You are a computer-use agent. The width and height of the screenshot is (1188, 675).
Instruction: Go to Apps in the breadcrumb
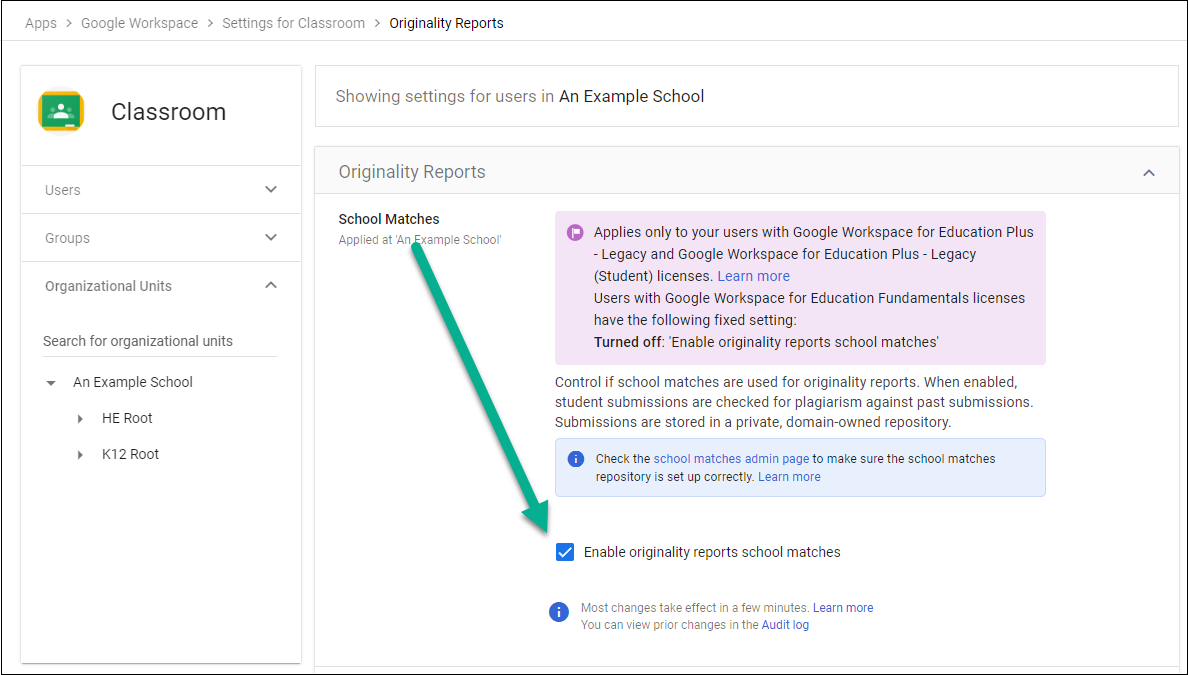pos(41,23)
